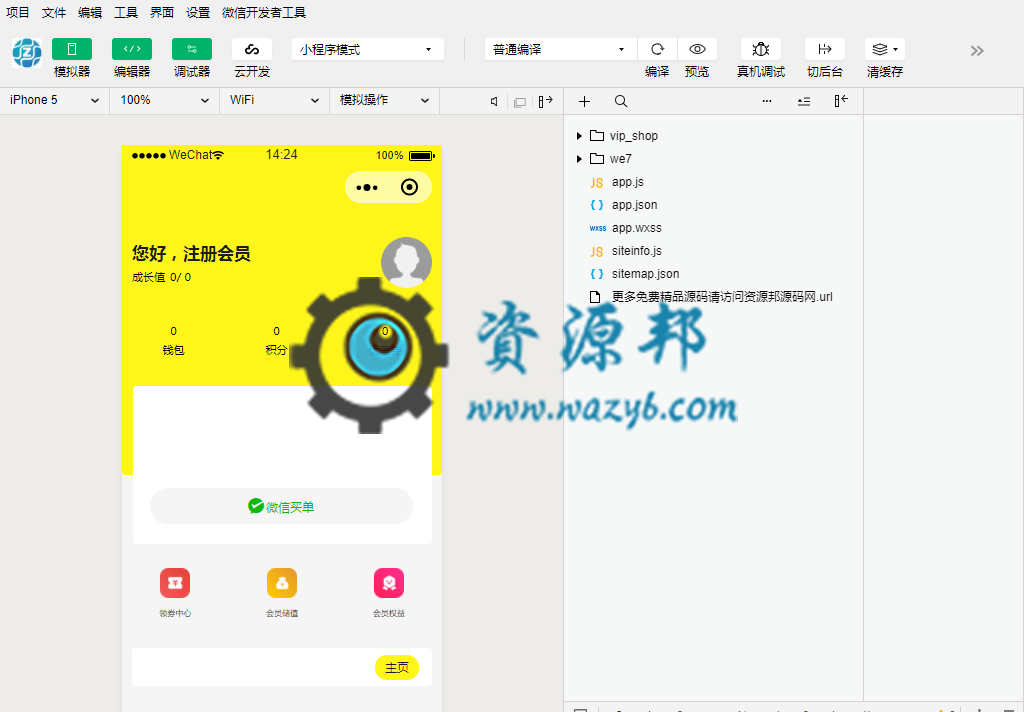Toggle the 编辑器 editor panel

tap(132, 50)
